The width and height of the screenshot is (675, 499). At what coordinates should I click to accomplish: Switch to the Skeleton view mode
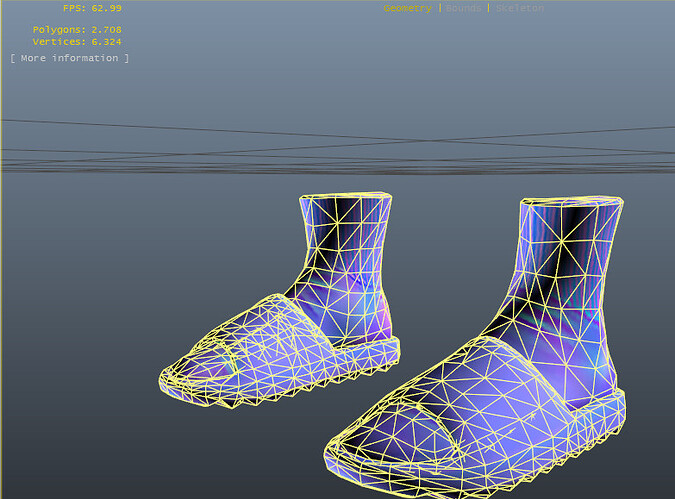pos(520,8)
